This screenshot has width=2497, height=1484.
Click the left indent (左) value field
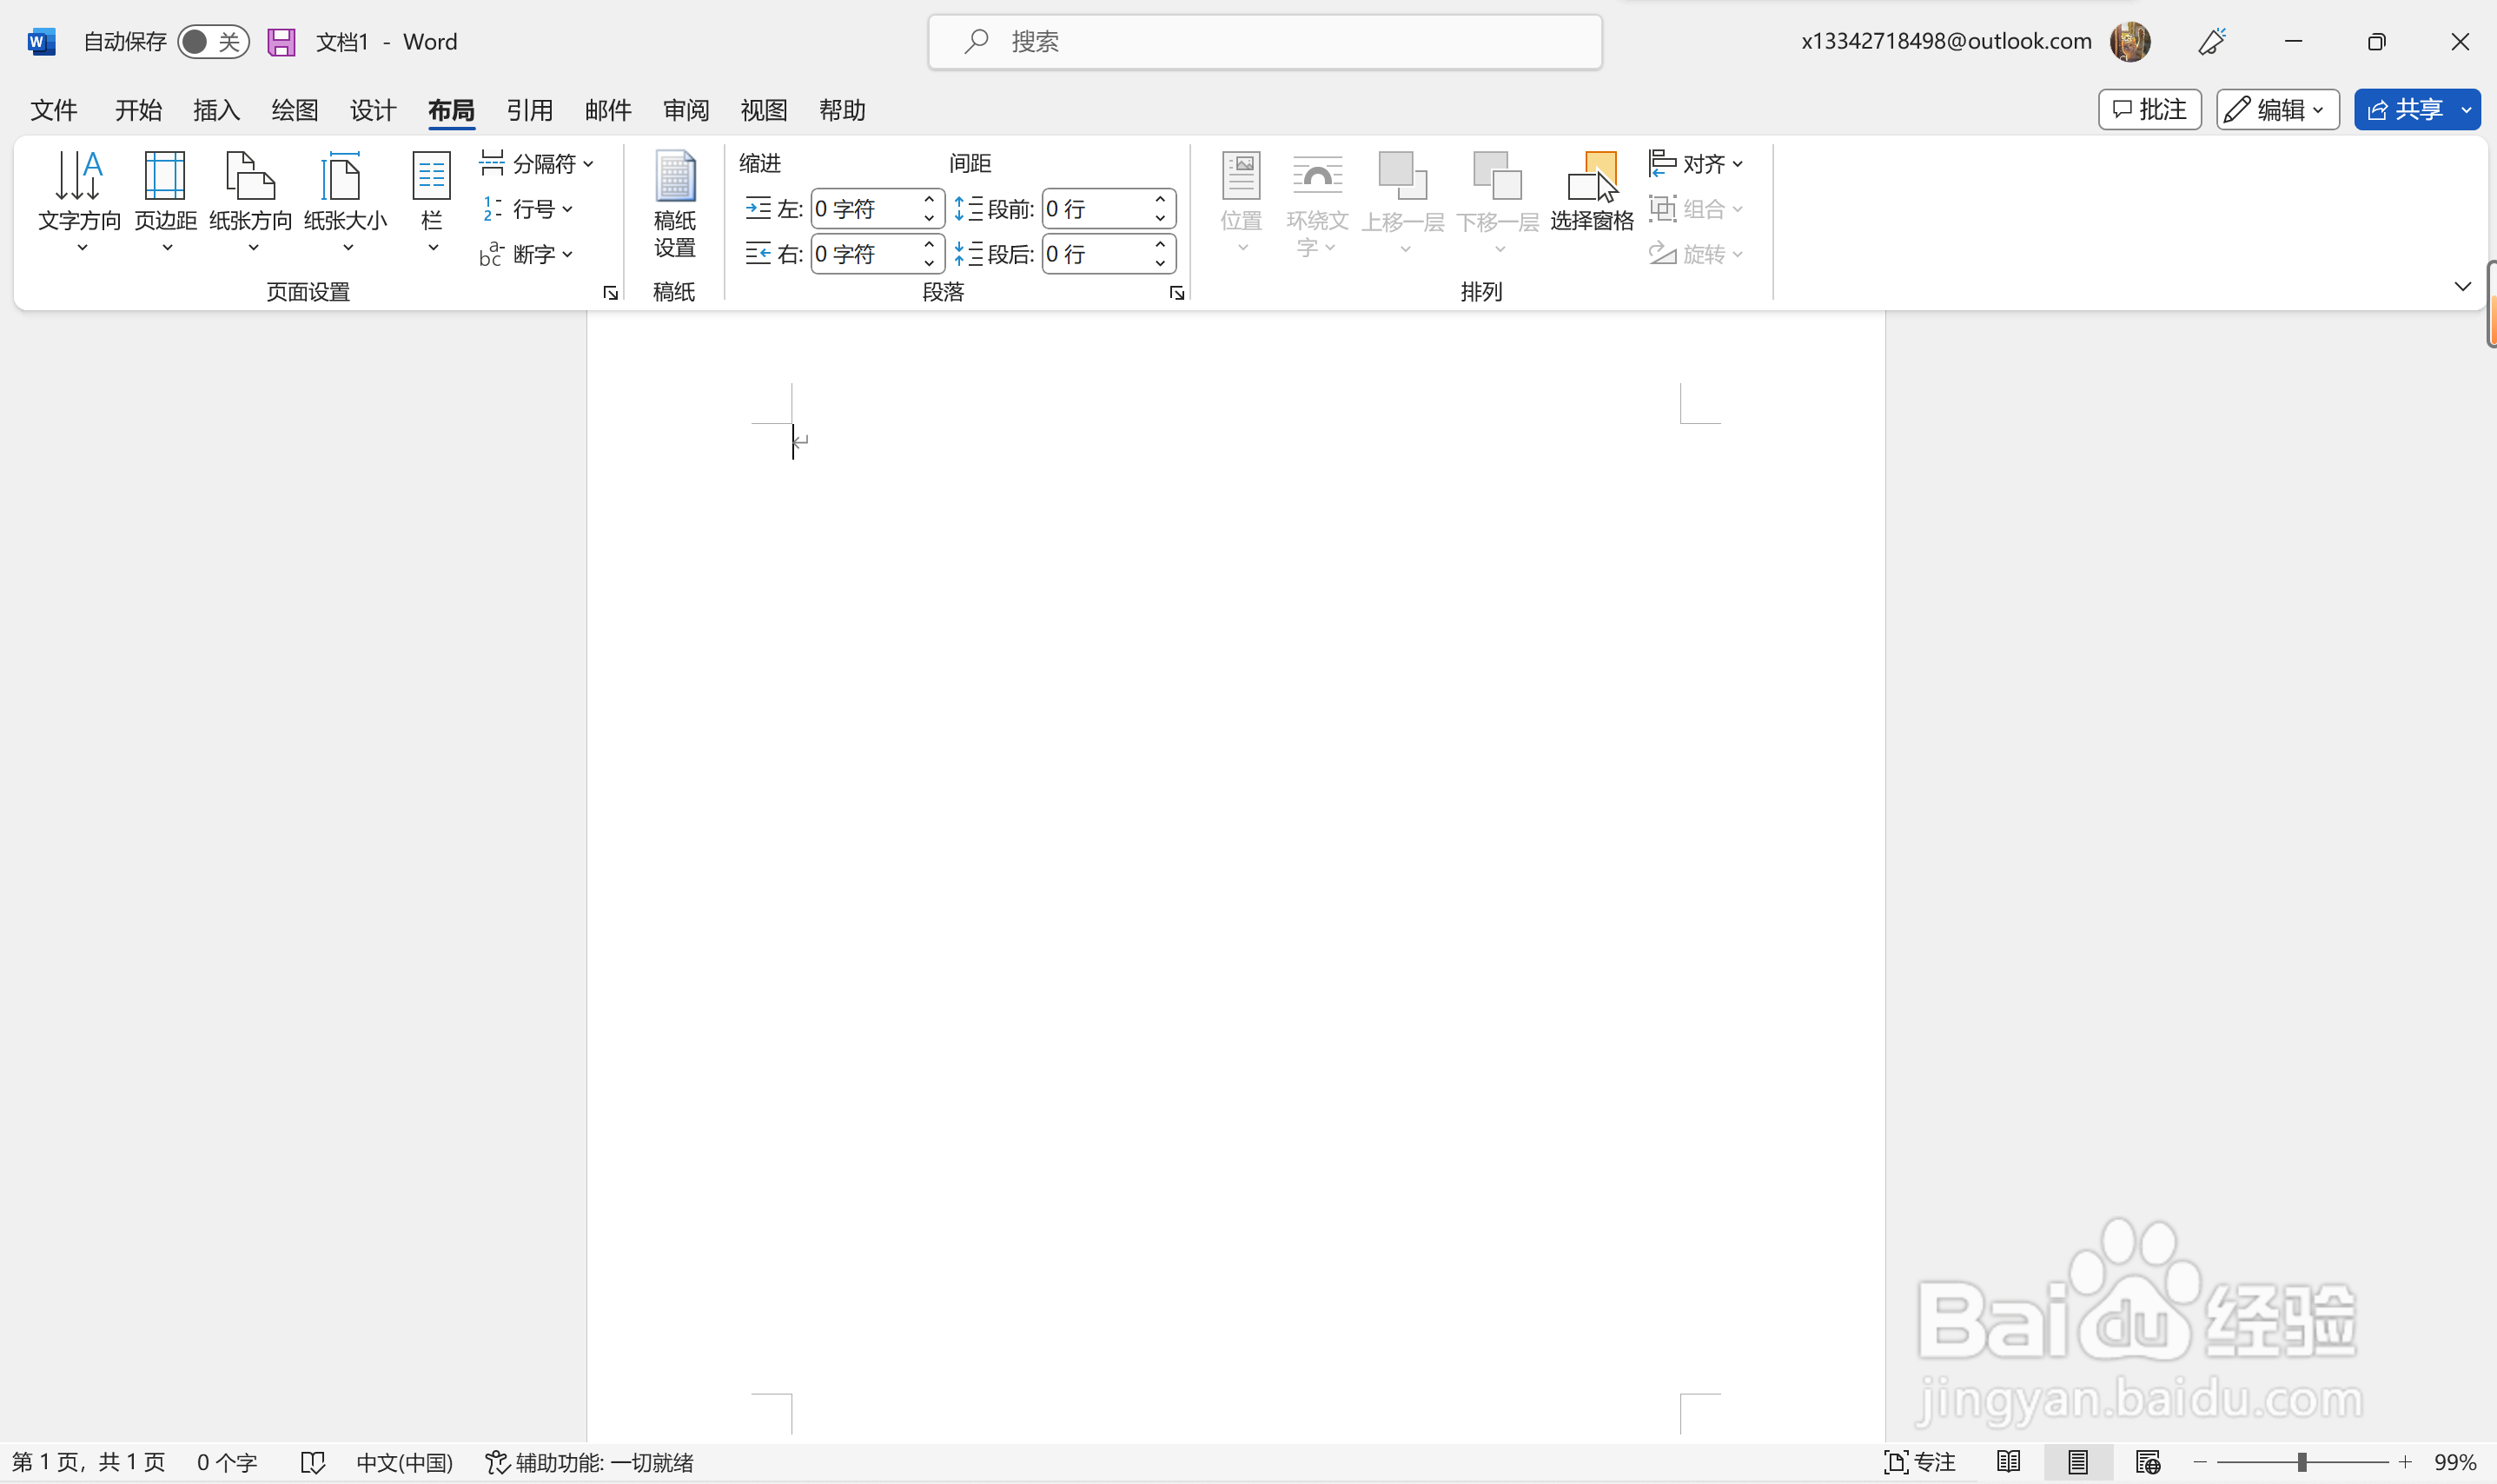pos(865,208)
